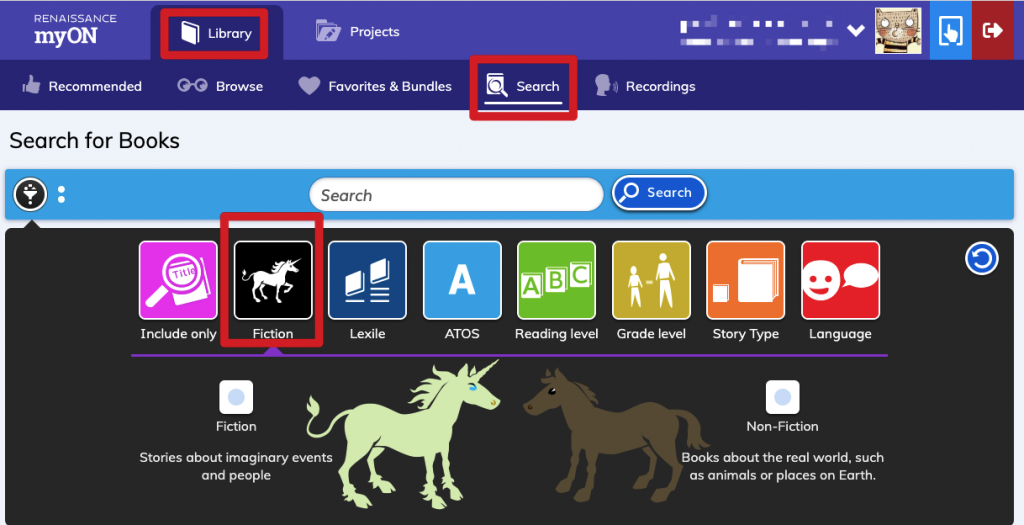Open Favorites & Bundles

point(375,86)
